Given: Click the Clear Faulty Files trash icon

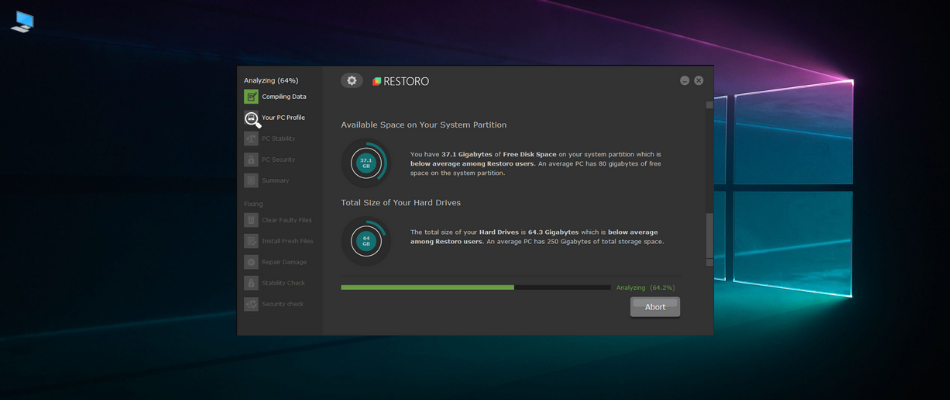Looking at the screenshot, I should coord(251,220).
